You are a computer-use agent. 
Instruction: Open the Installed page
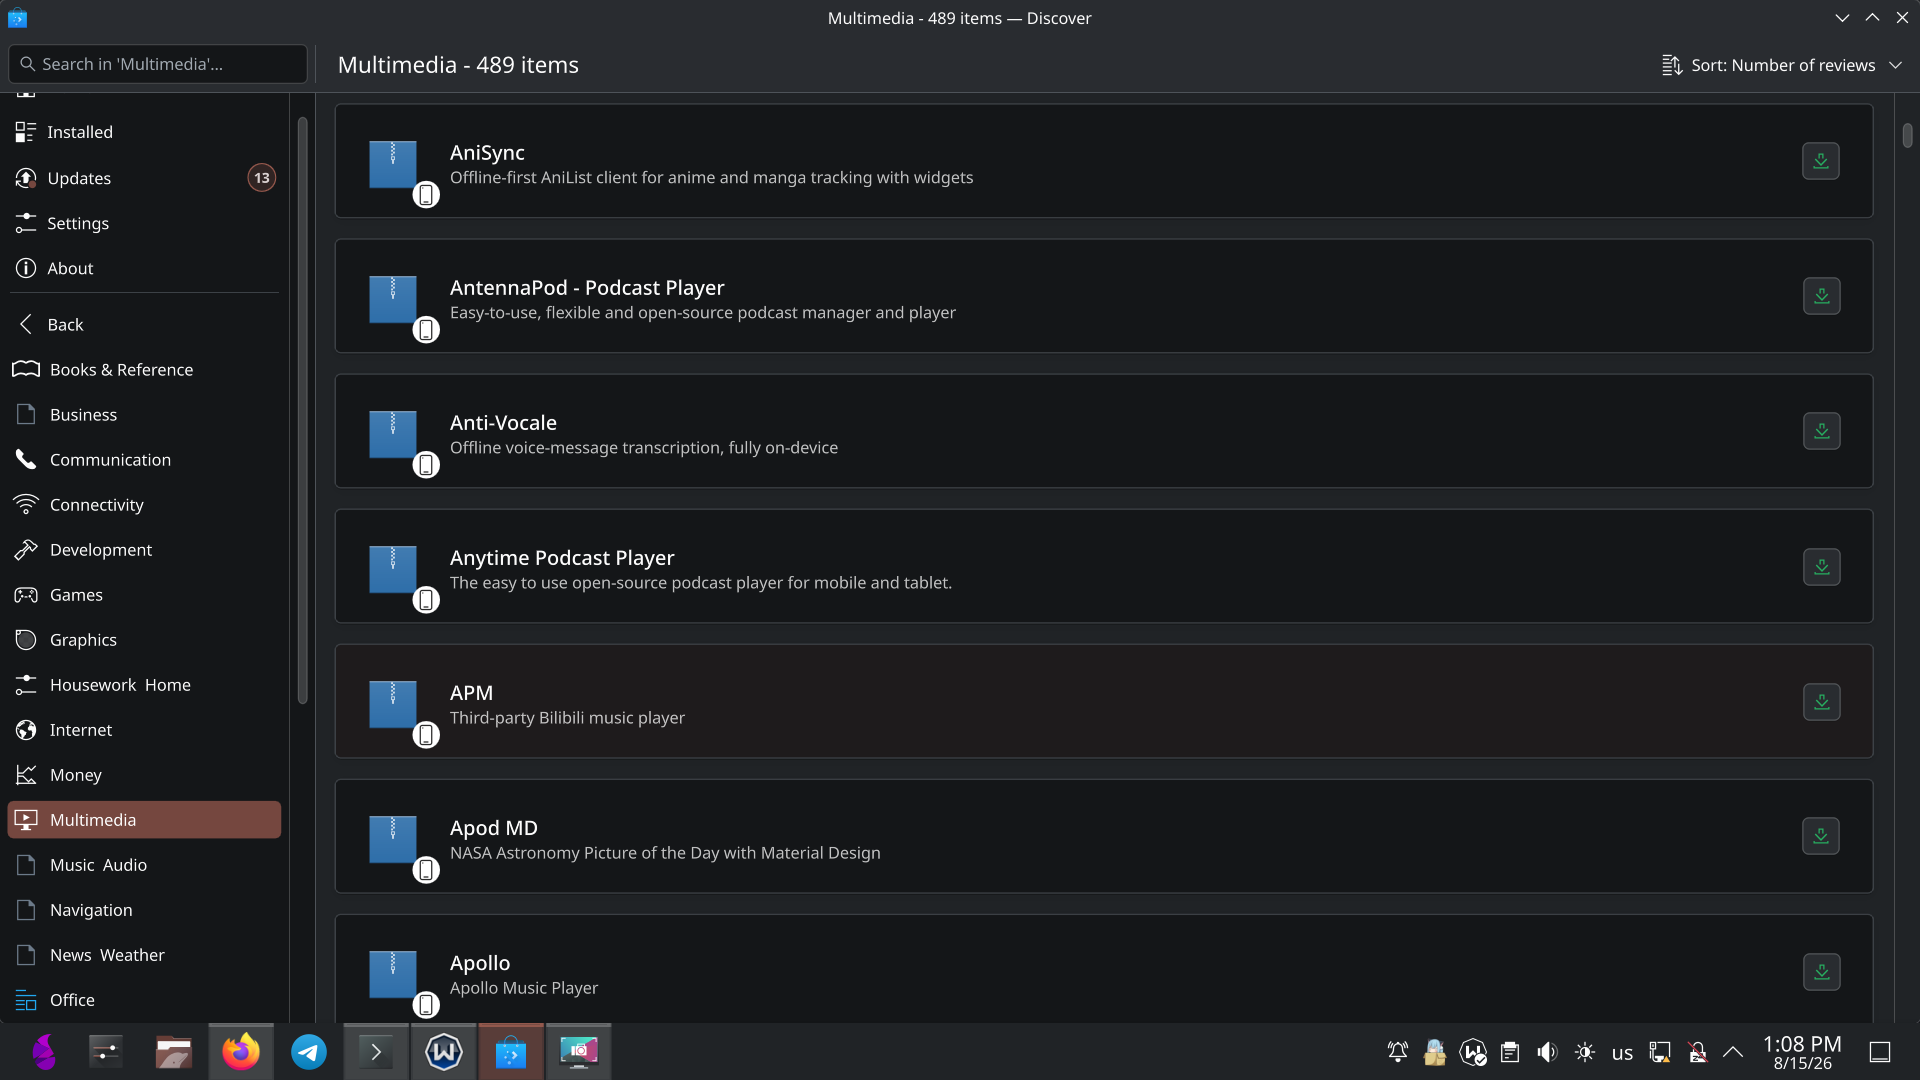tap(144, 132)
